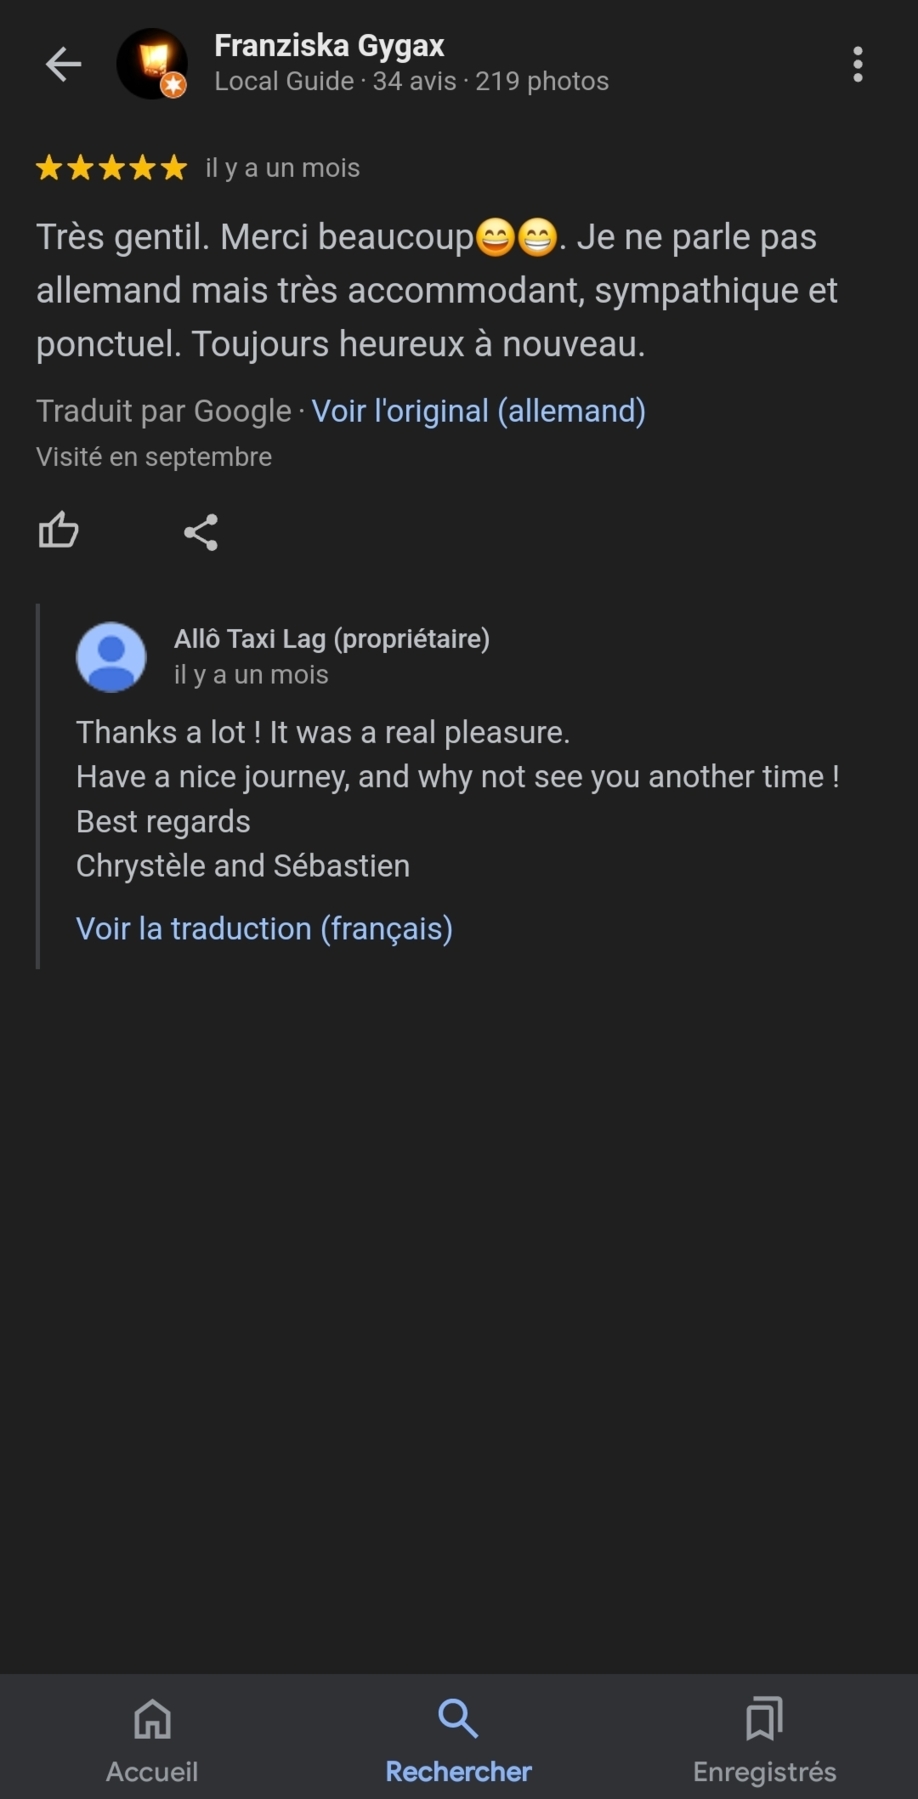Open the Franziska Gygax reviewer name
918x1799 pixels.
(x=329, y=46)
